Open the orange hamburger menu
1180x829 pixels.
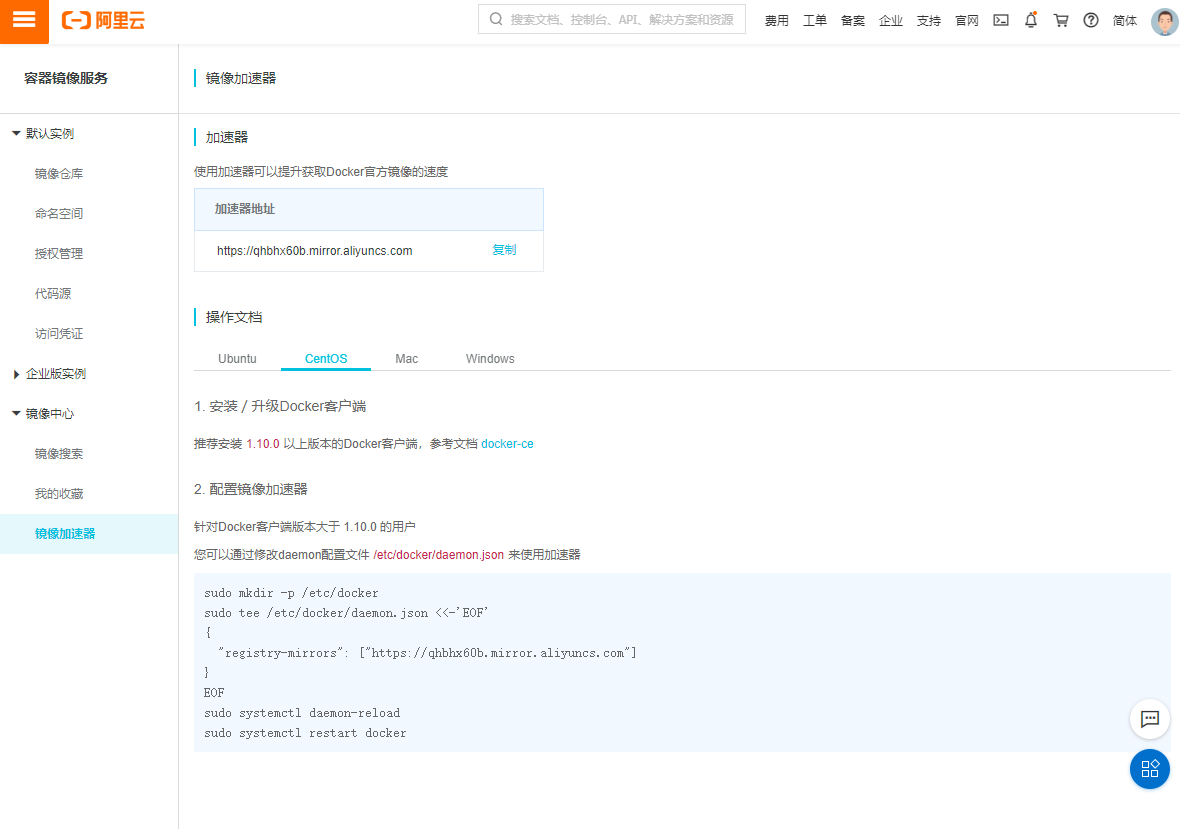pos(24,21)
